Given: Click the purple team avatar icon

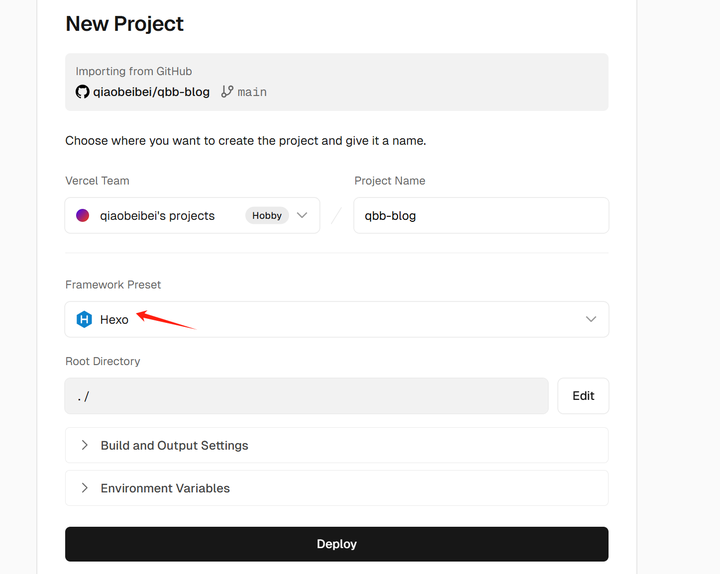Looking at the screenshot, I should click(x=83, y=215).
